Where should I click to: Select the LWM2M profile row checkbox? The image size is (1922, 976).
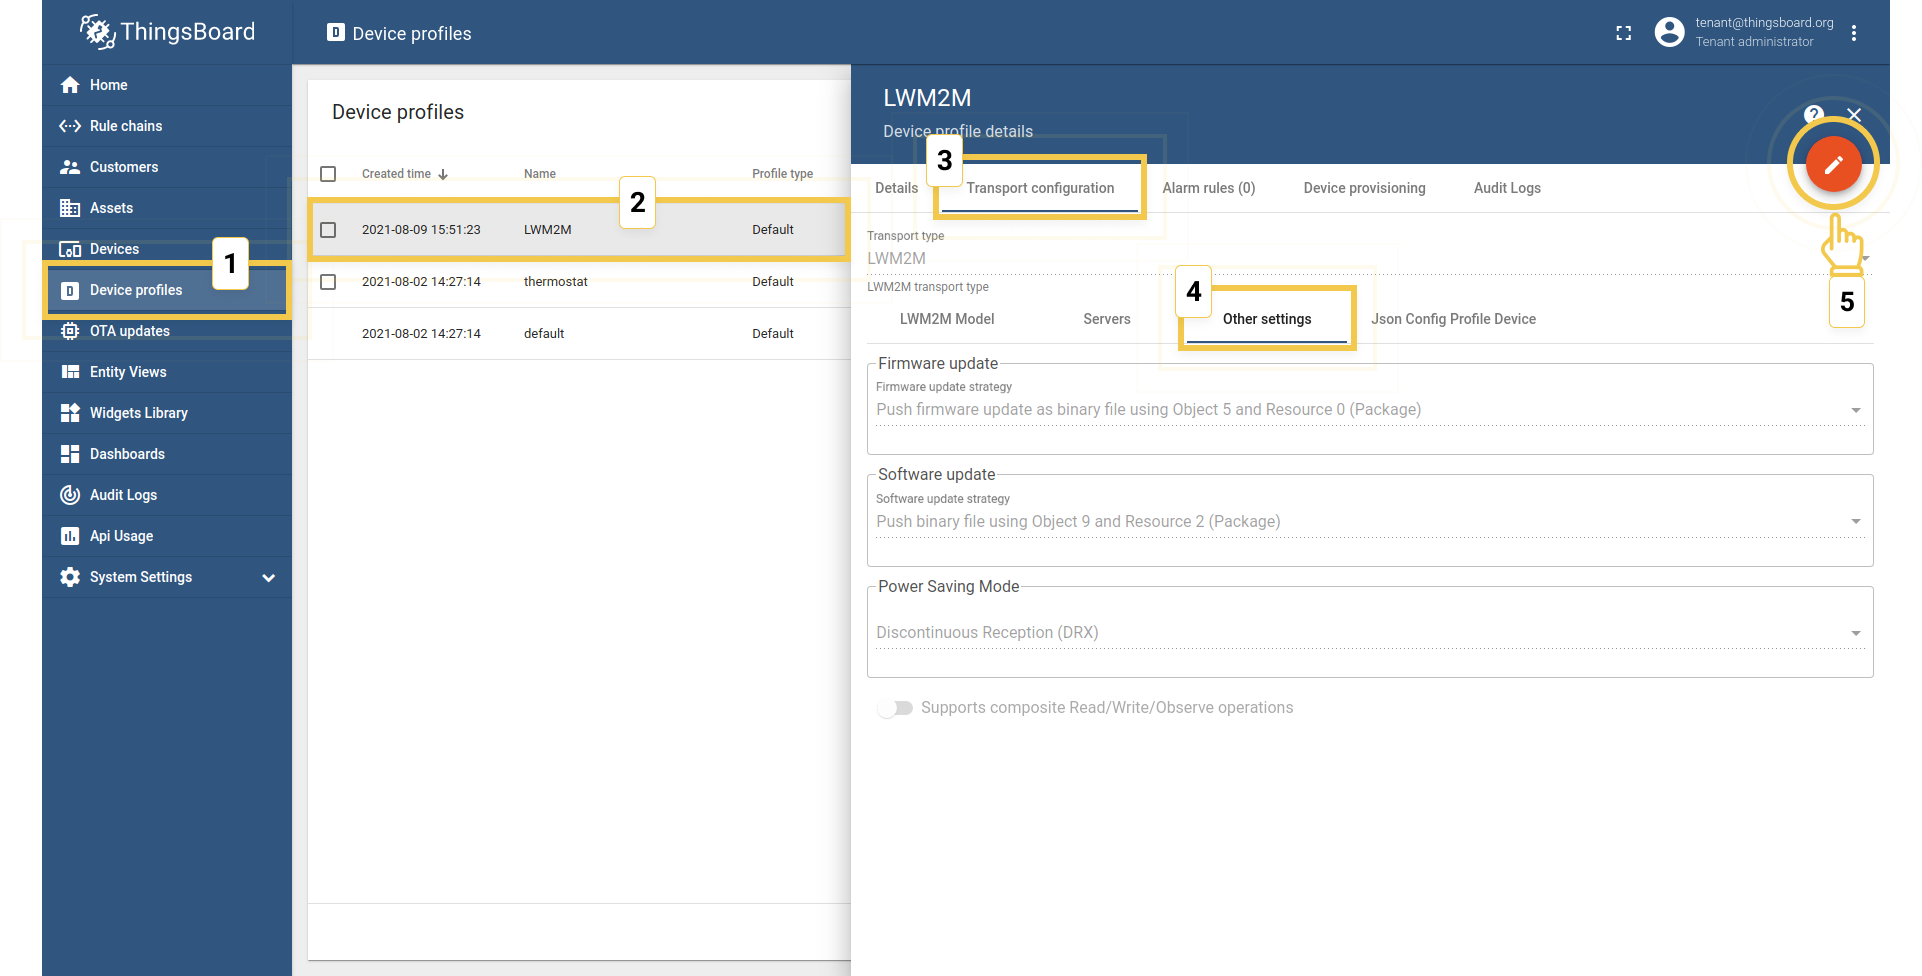pos(328,230)
